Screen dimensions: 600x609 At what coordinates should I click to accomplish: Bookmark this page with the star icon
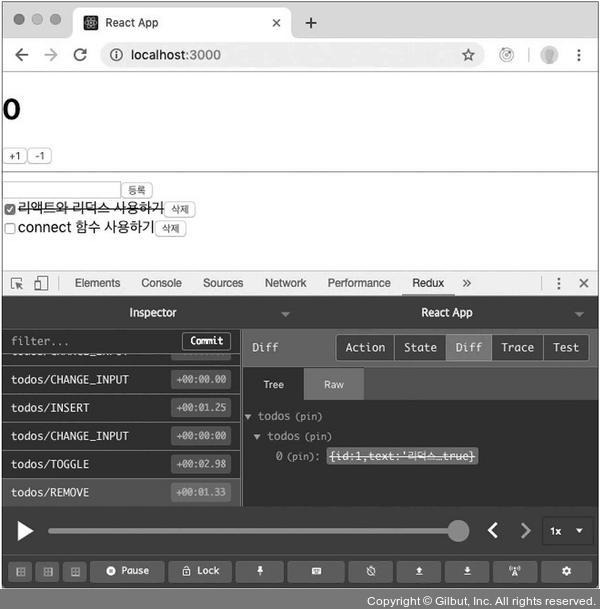468,55
